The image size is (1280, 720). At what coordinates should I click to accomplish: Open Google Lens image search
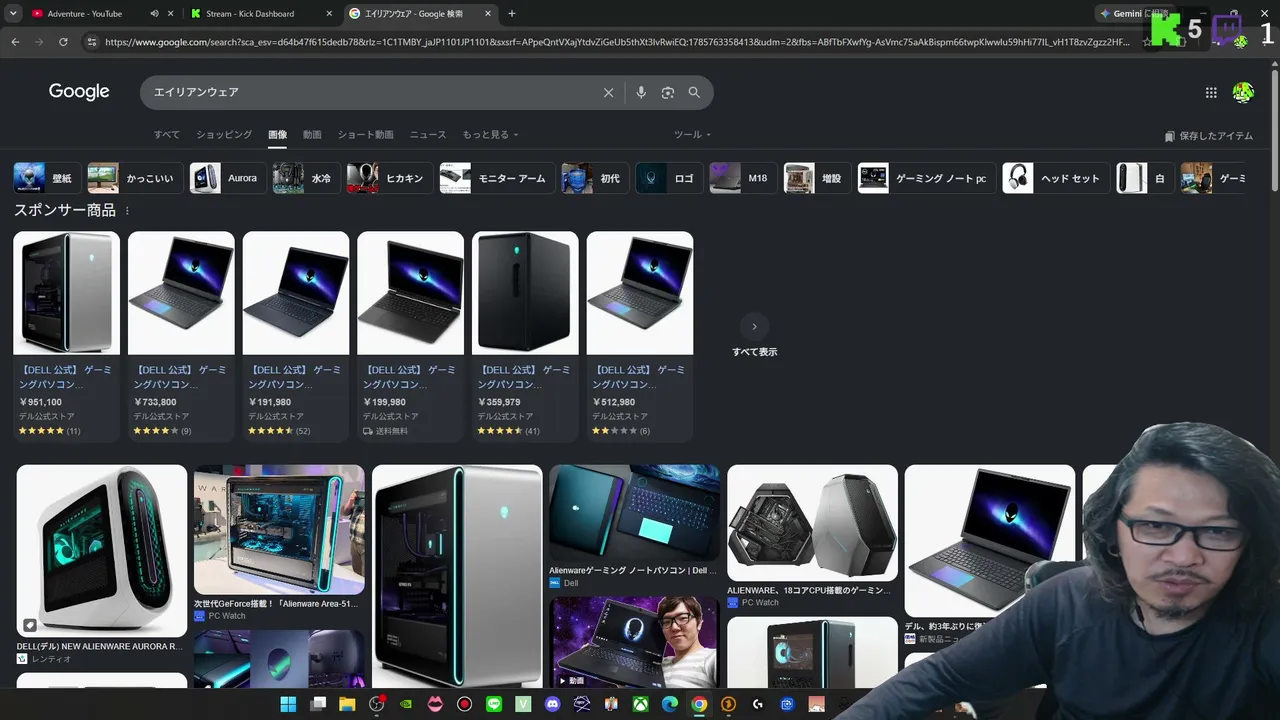[668, 92]
